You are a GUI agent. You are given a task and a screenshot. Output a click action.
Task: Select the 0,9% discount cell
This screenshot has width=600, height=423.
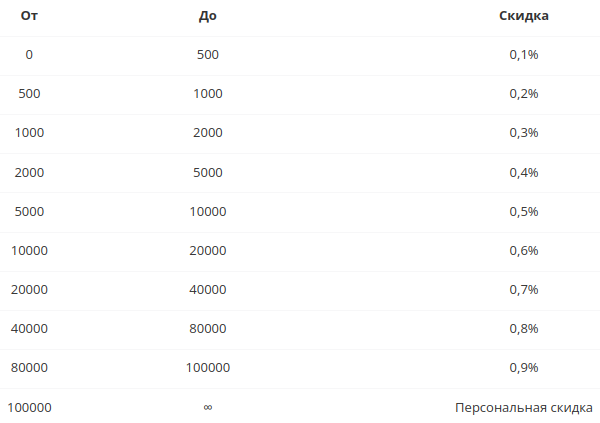click(x=524, y=368)
